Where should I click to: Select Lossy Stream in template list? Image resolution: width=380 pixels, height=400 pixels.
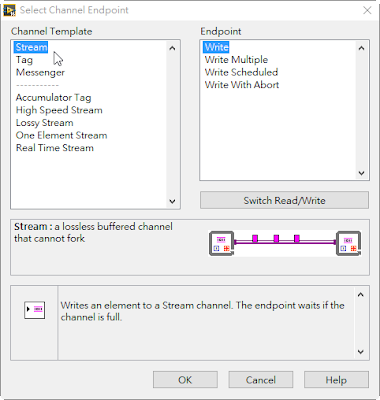[x=45, y=123]
